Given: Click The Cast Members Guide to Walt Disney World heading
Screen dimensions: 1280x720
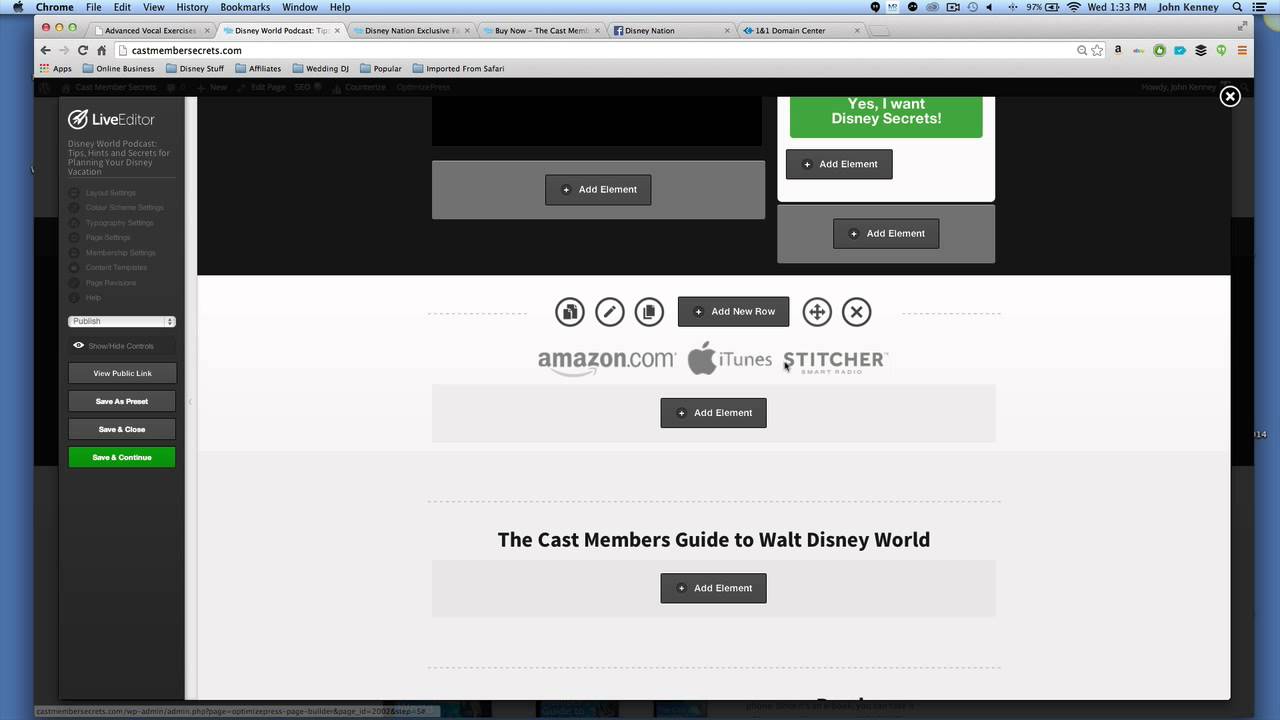Looking at the screenshot, I should (714, 540).
